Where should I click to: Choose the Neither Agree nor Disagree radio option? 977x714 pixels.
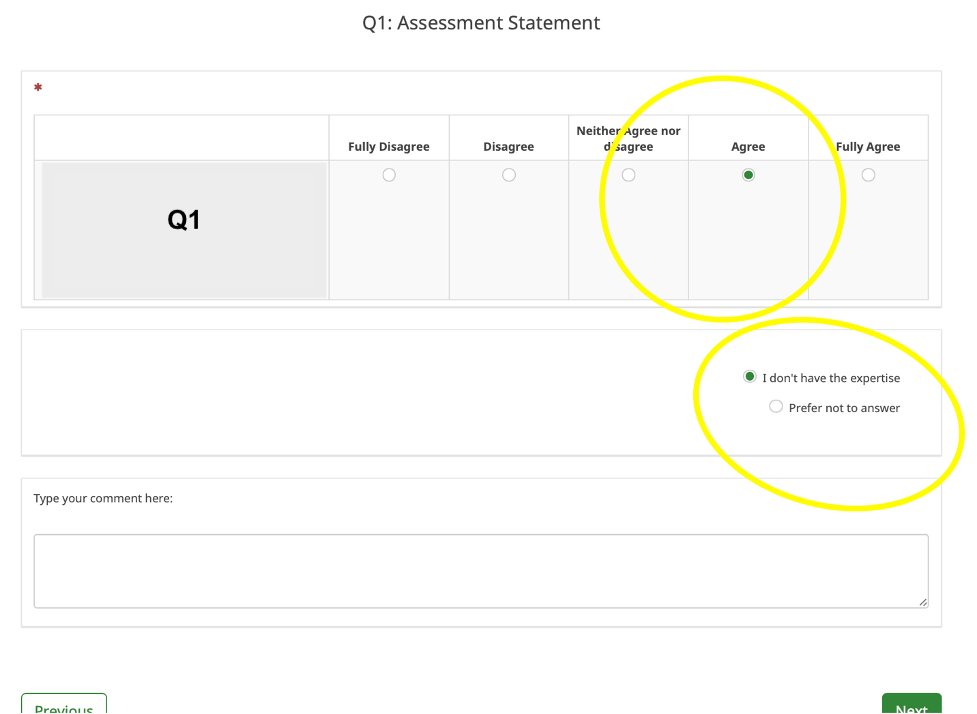pos(628,175)
